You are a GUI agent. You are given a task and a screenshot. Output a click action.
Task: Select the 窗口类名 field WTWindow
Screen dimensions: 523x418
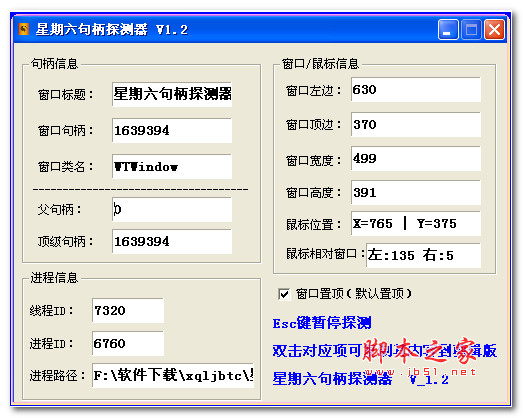point(172,166)
